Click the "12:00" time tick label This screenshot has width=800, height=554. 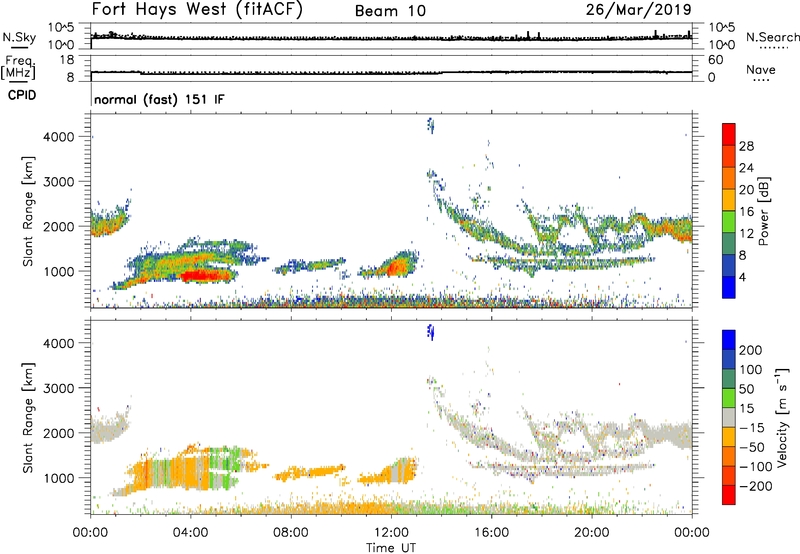tap(391, 533)
